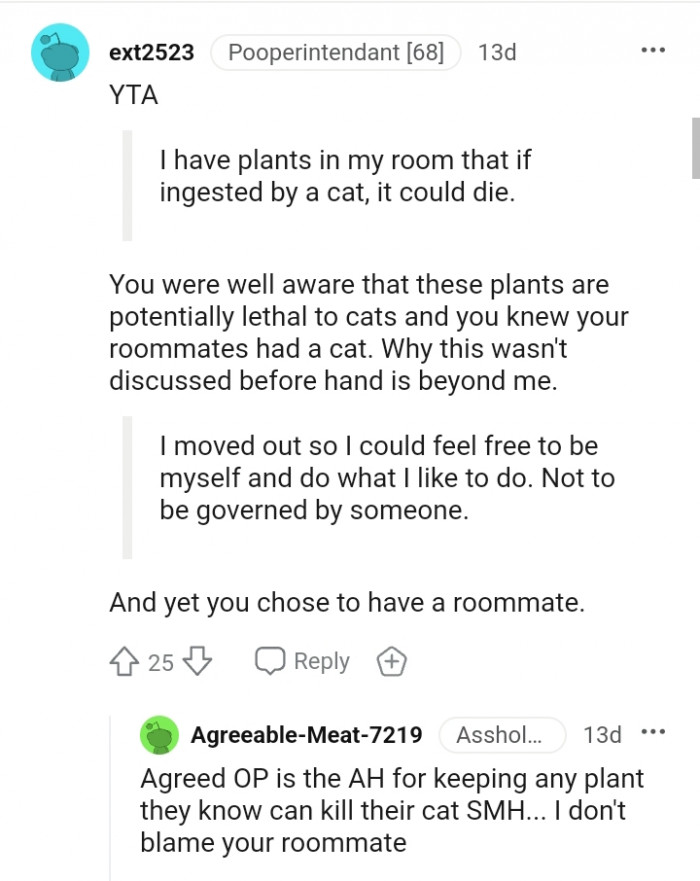
Task: Click the 13d timestamp on ext2523's comment
Action: (497, 52)
